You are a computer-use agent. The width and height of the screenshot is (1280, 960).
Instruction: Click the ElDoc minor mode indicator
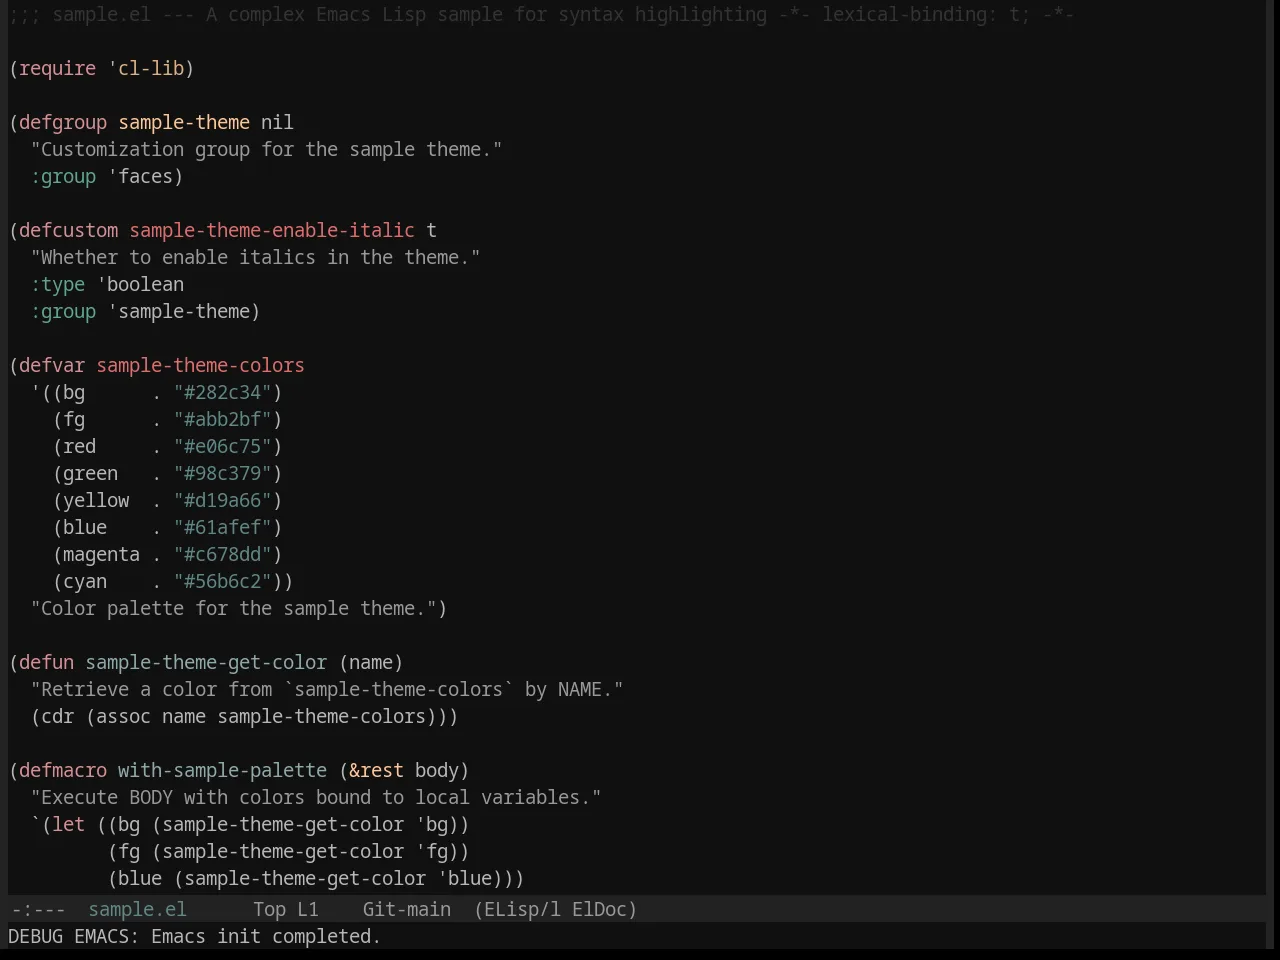[x=599, y=909]
